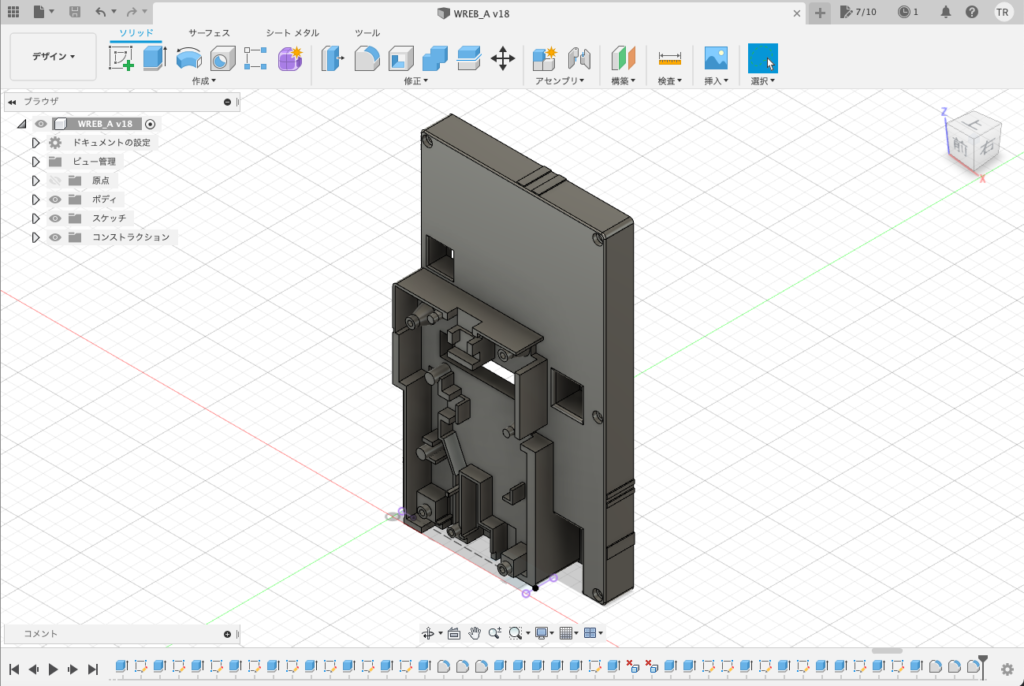
Task: Select the Pan hand tool
Action: pos(475,633)
